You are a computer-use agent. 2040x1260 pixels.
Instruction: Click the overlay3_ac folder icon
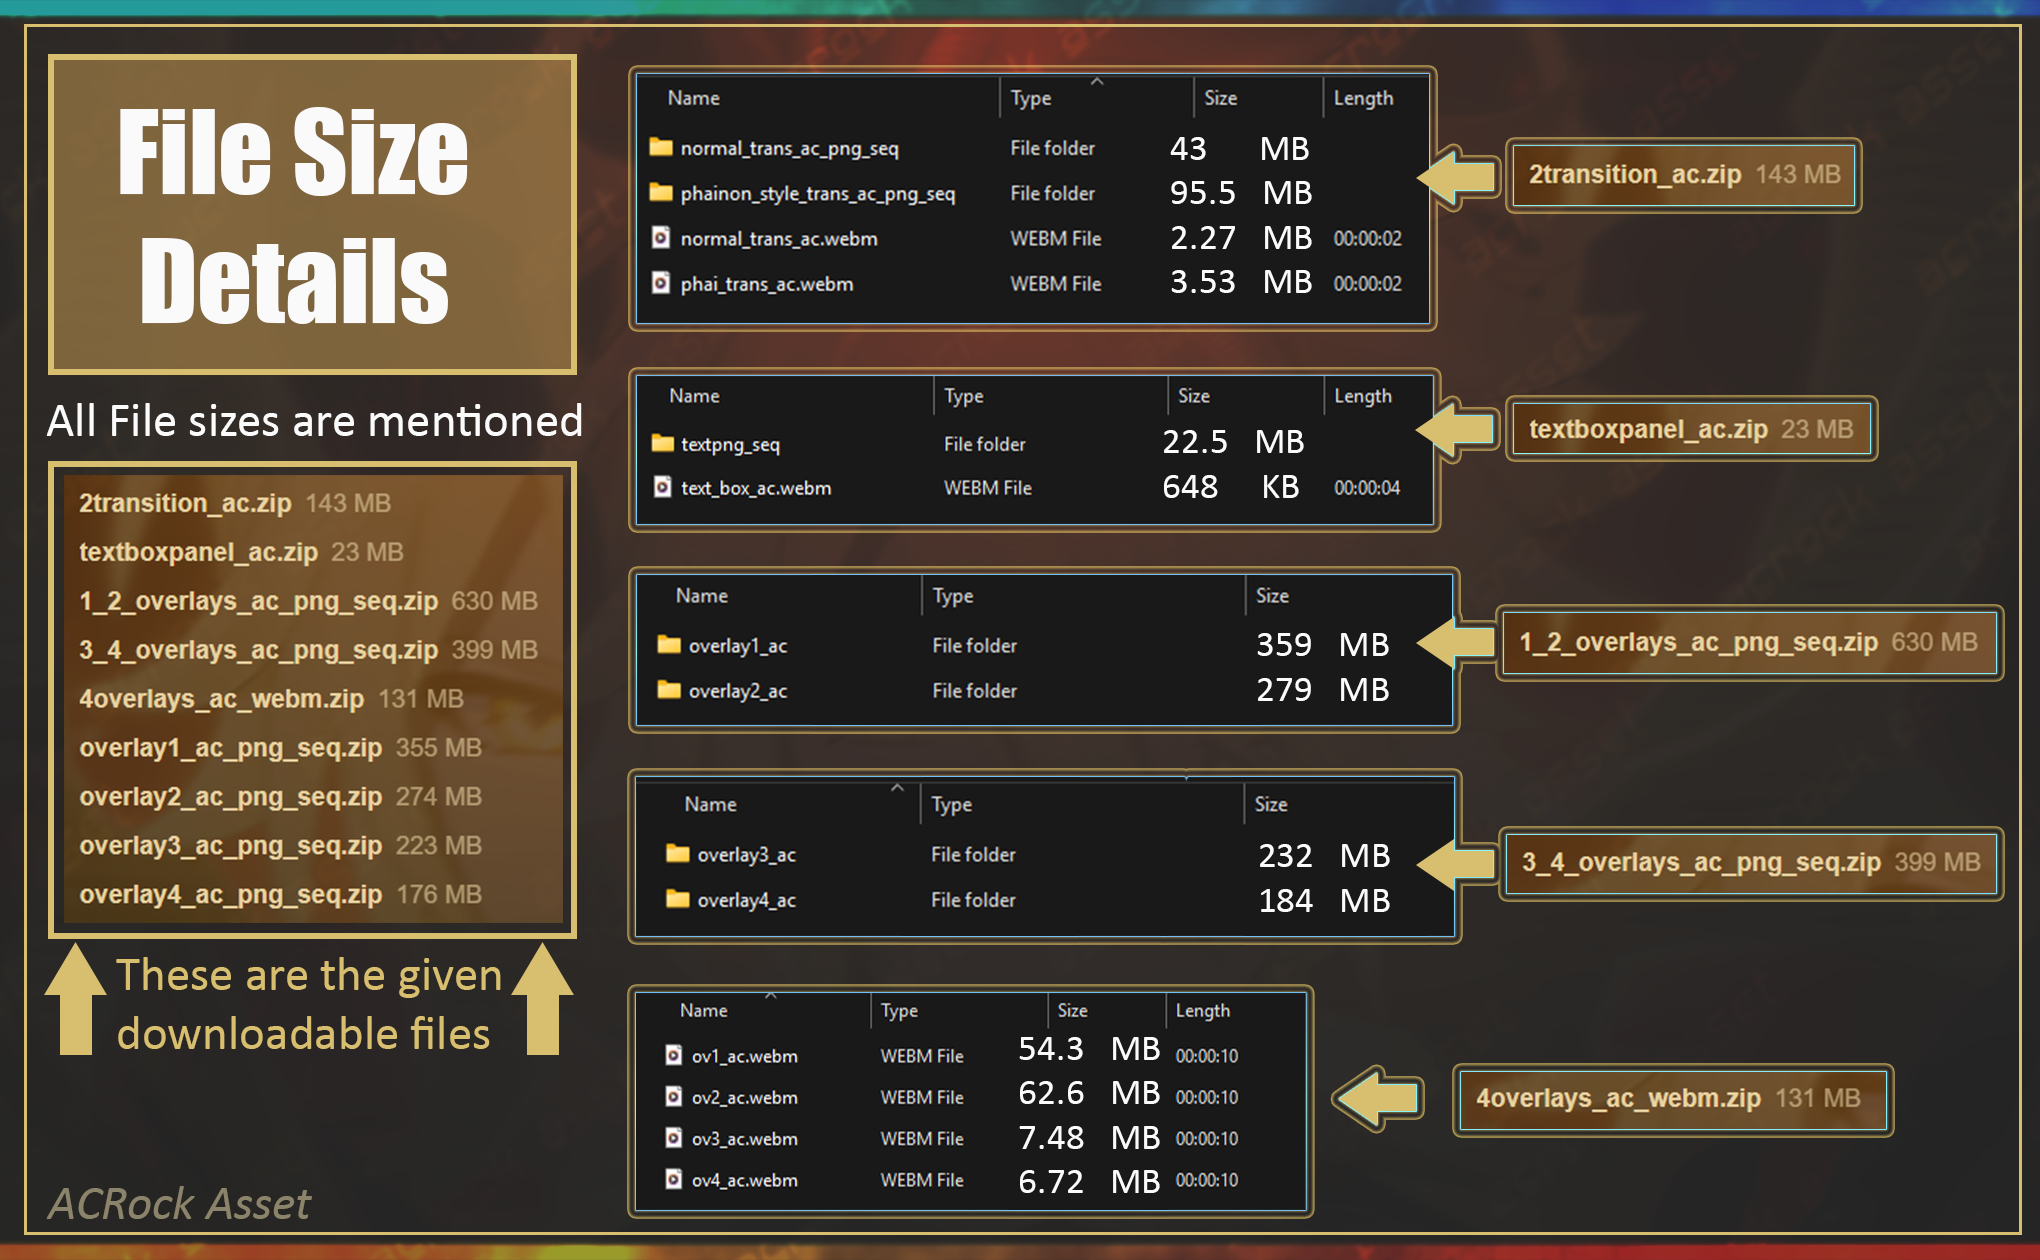coord(678,854)
